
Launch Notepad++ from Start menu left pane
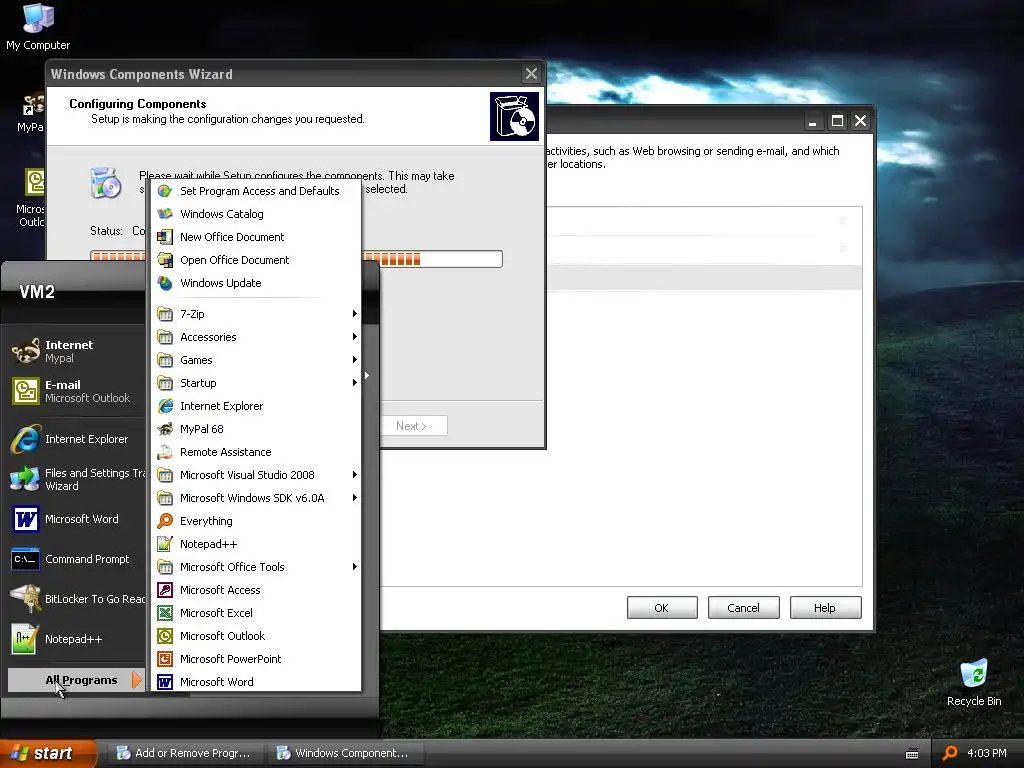76,639
